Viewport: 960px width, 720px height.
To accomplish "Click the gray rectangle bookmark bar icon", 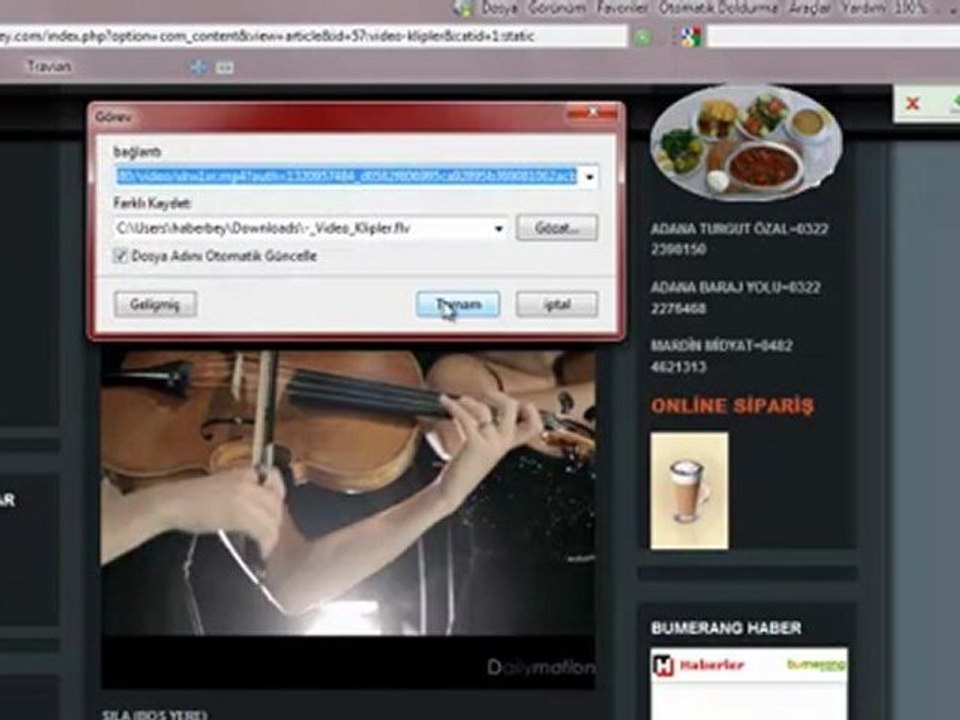I will 225,67.
